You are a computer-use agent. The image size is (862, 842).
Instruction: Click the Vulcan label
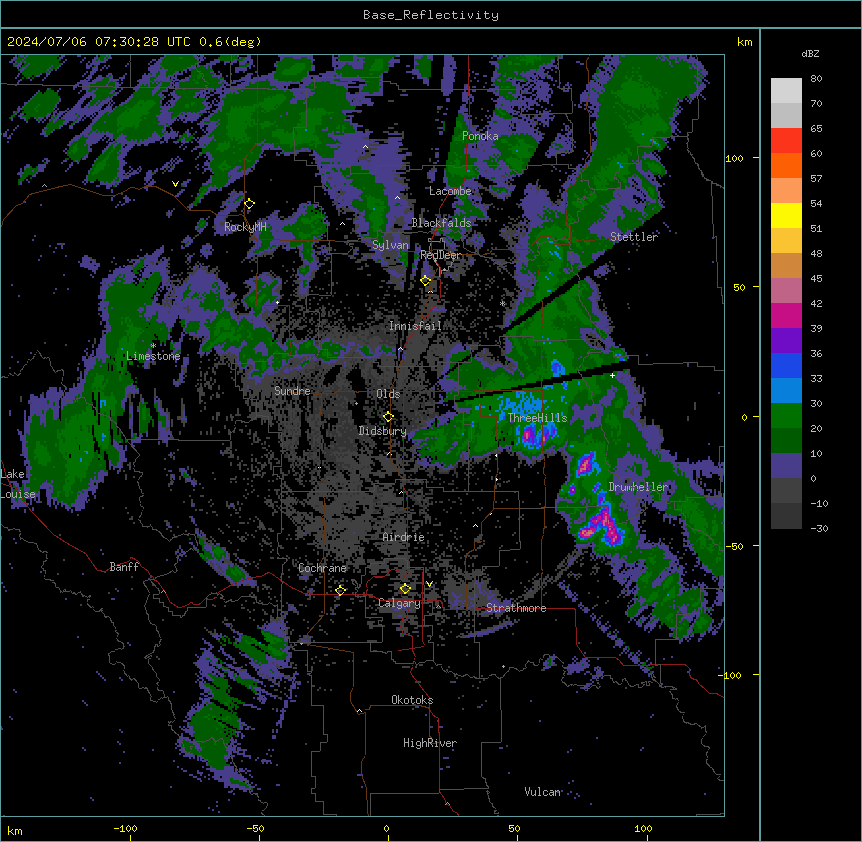tap(543, 792)
